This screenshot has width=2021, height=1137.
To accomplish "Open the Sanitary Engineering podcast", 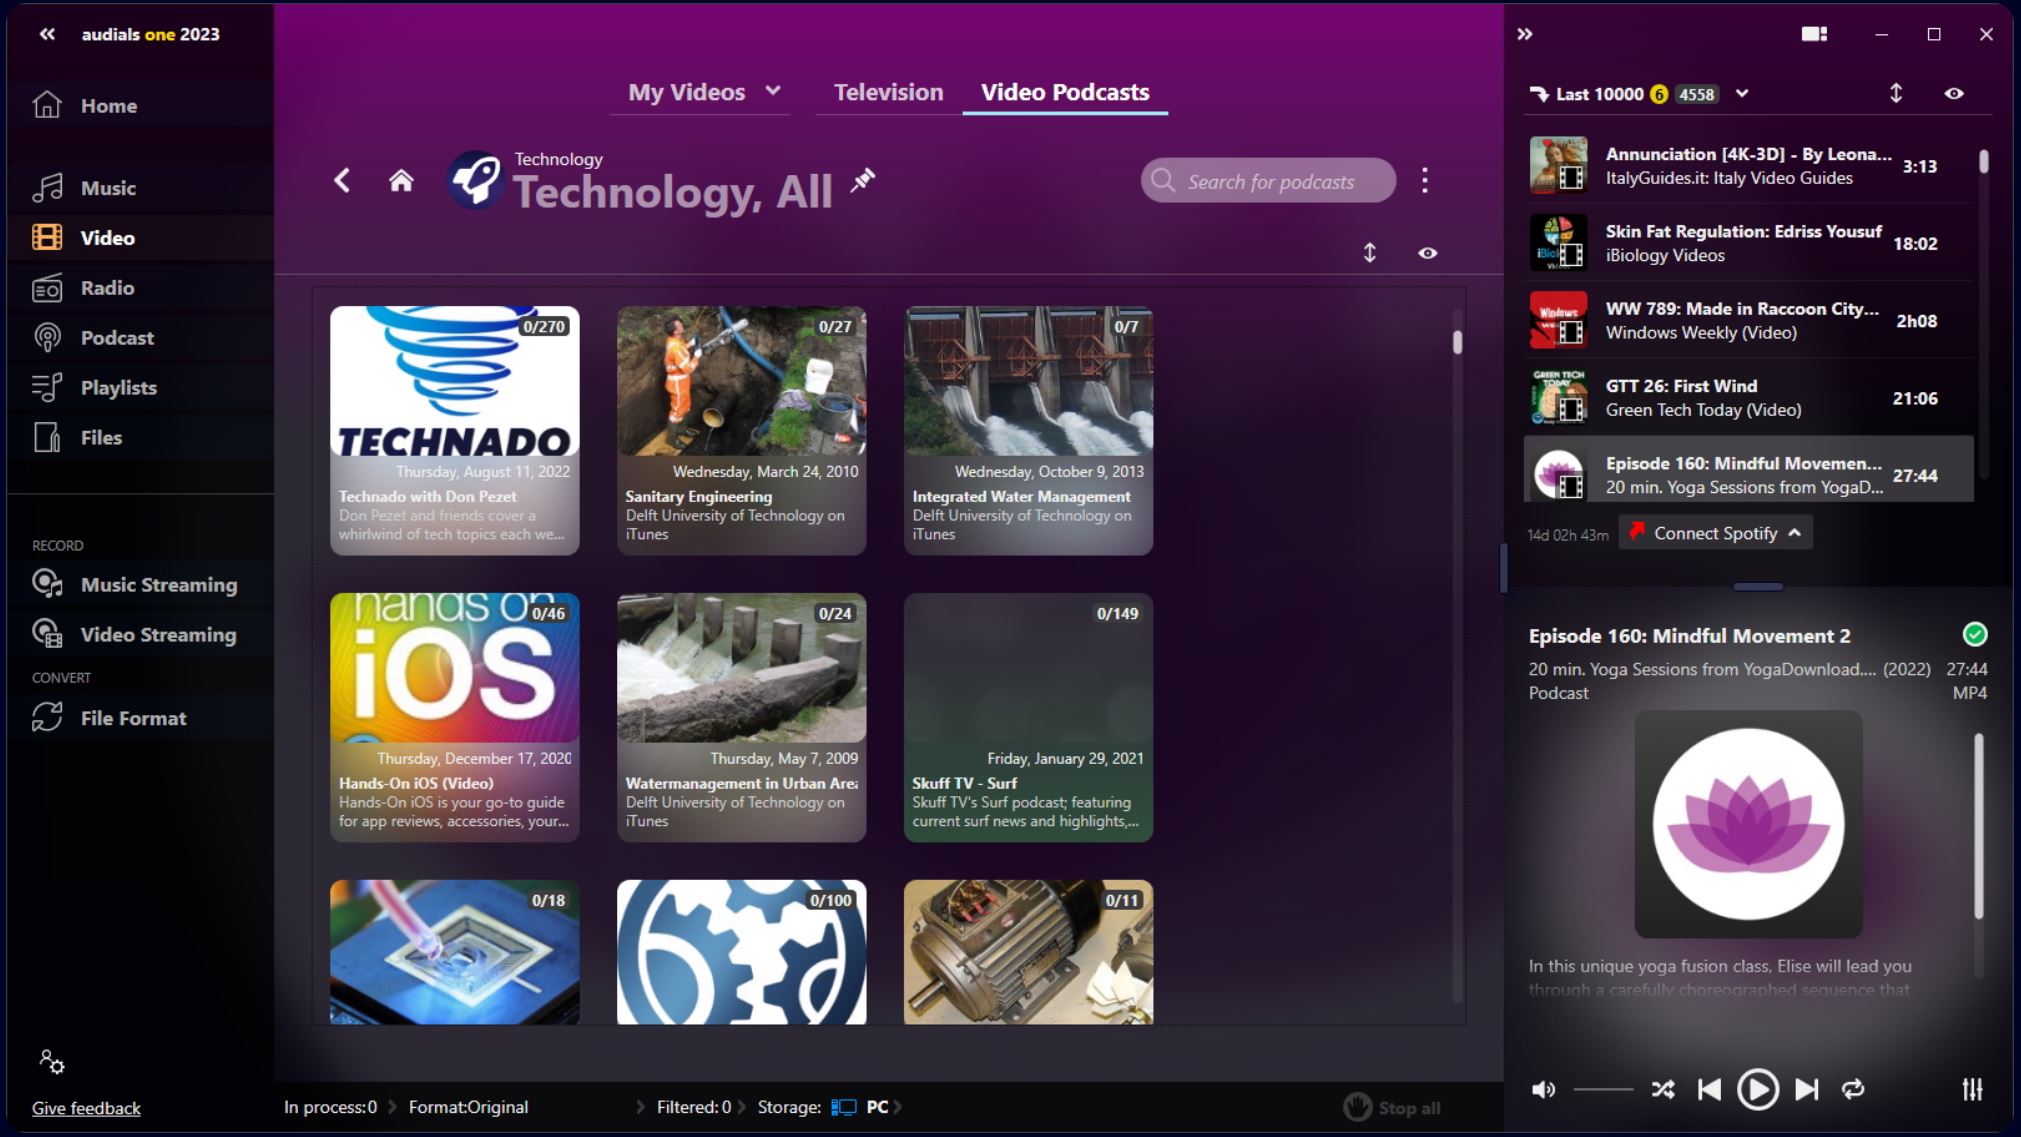I will point(741,430).
